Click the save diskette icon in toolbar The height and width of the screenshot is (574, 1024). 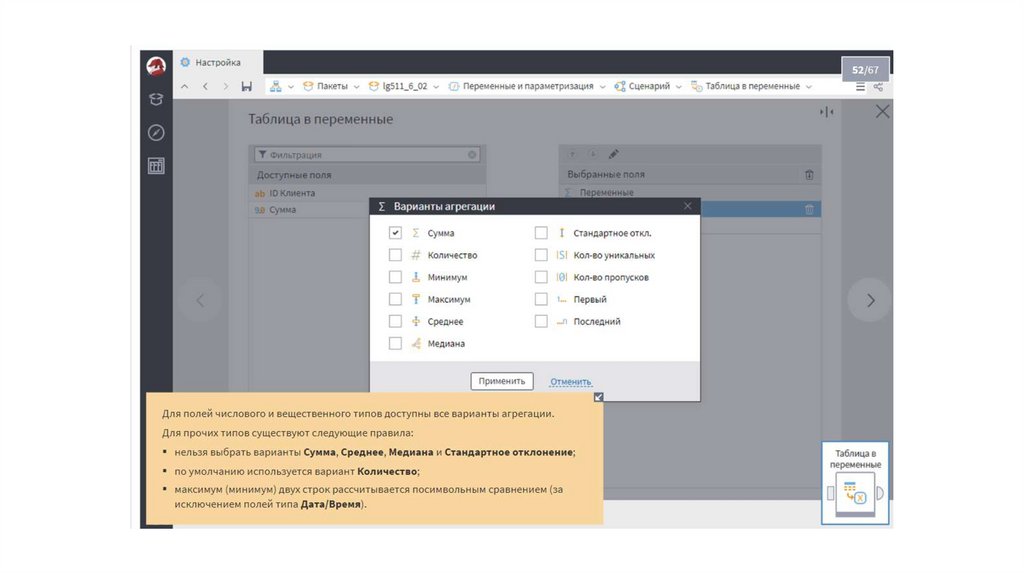tap(247, 87)
